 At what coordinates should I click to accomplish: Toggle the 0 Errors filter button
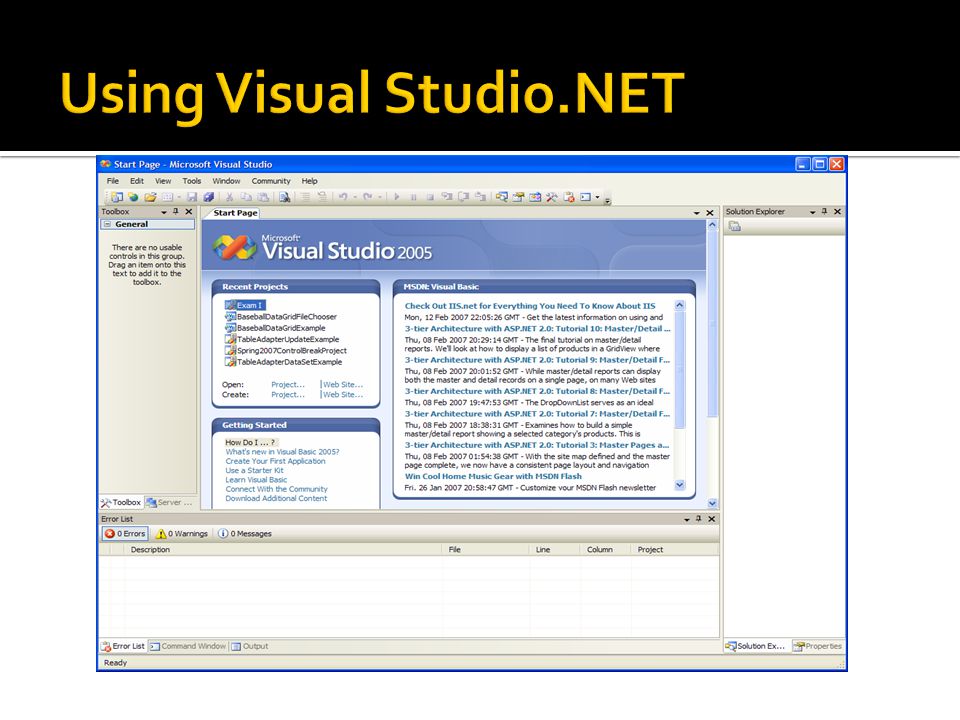(125, 533)
